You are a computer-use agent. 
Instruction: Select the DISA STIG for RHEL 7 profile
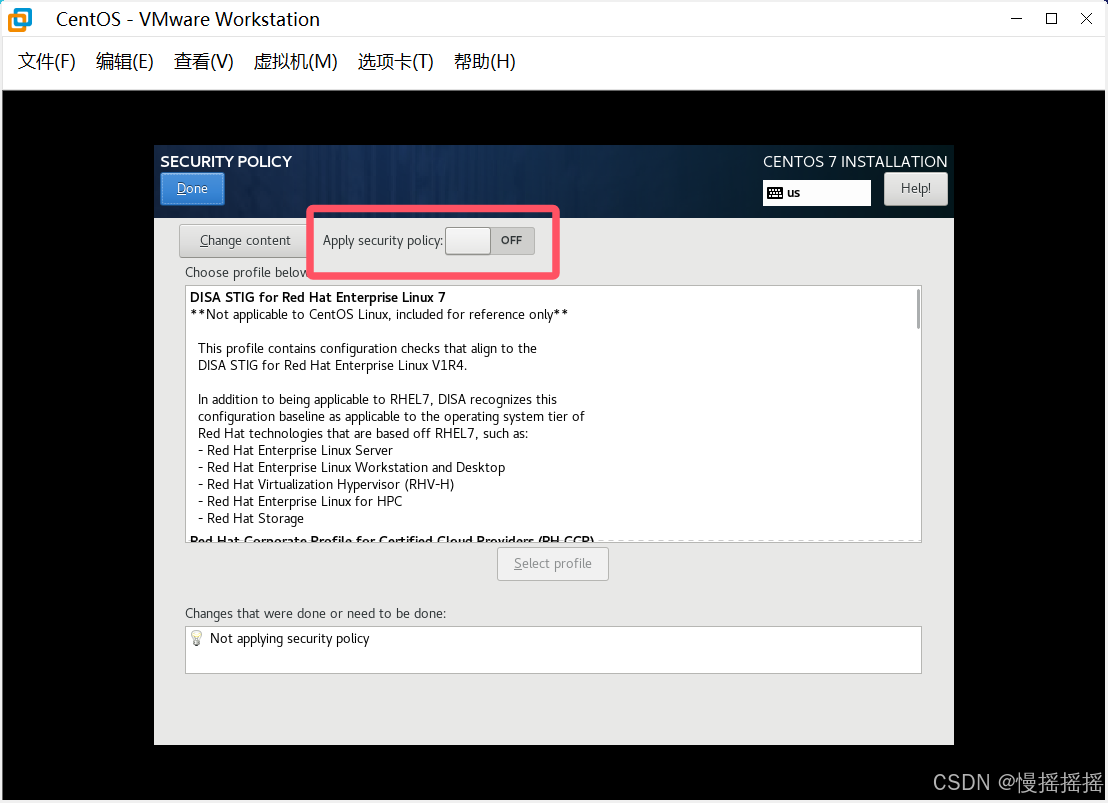click(318, 297)
